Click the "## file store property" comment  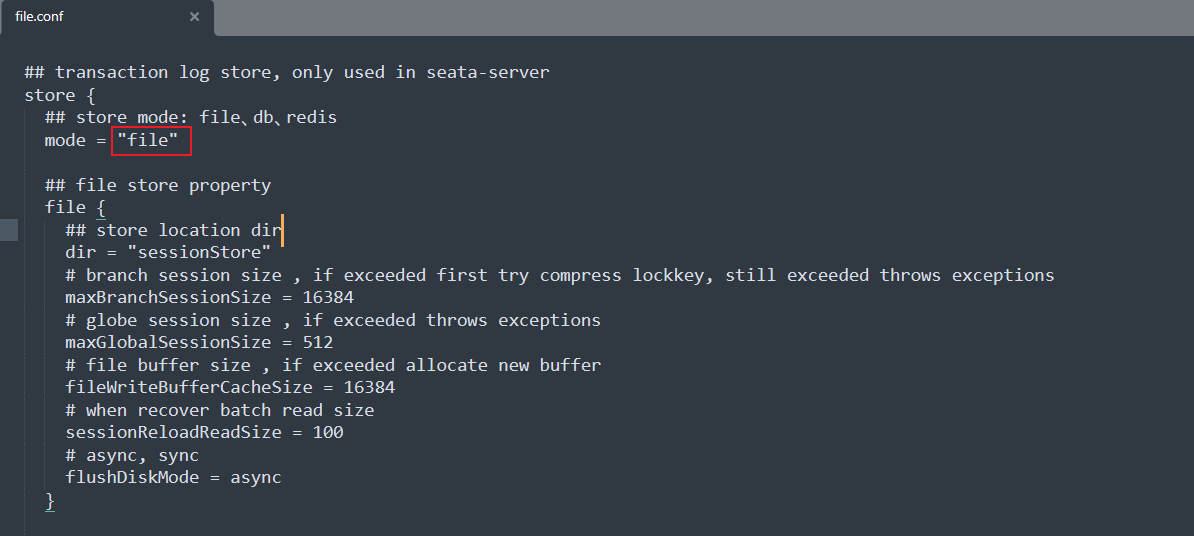[x=158, y=186]
